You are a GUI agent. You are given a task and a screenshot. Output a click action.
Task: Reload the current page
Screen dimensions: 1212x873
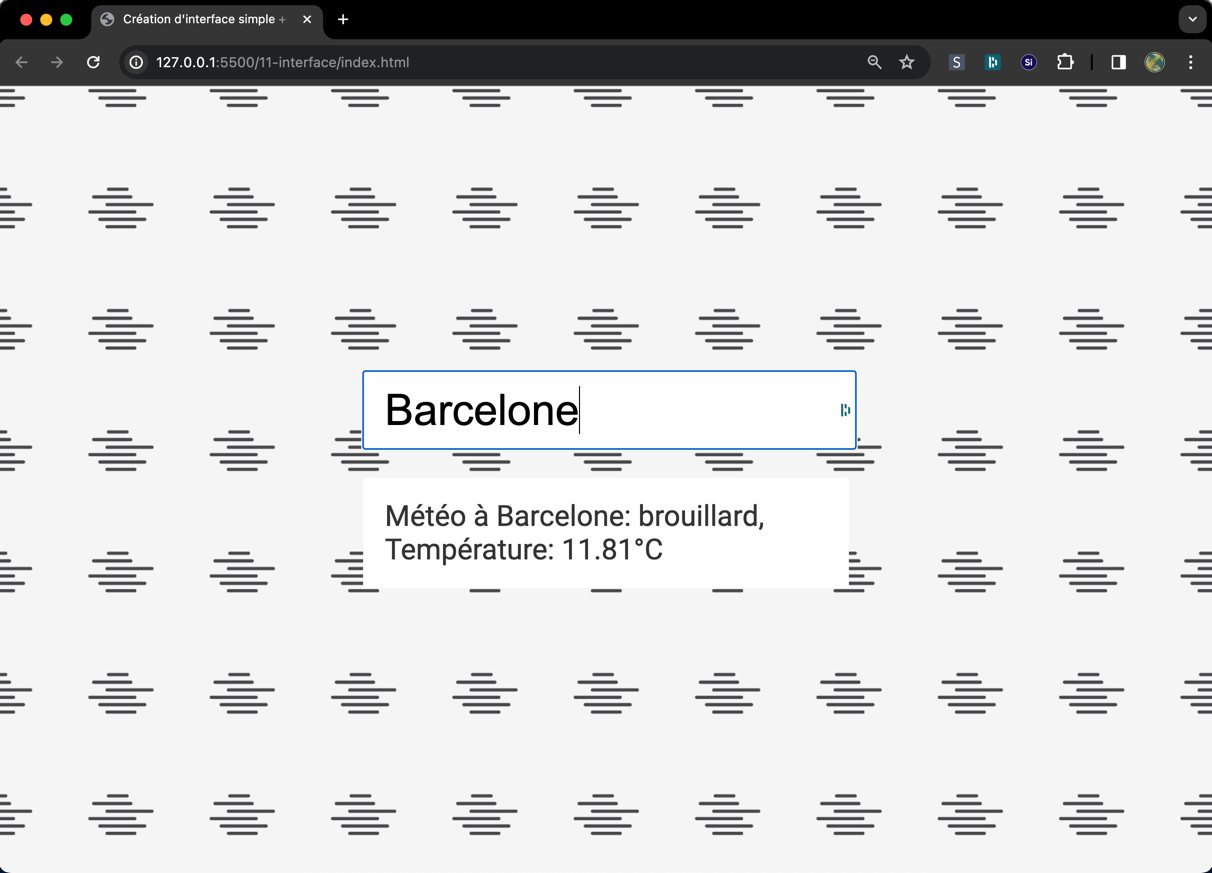point(93,62)
